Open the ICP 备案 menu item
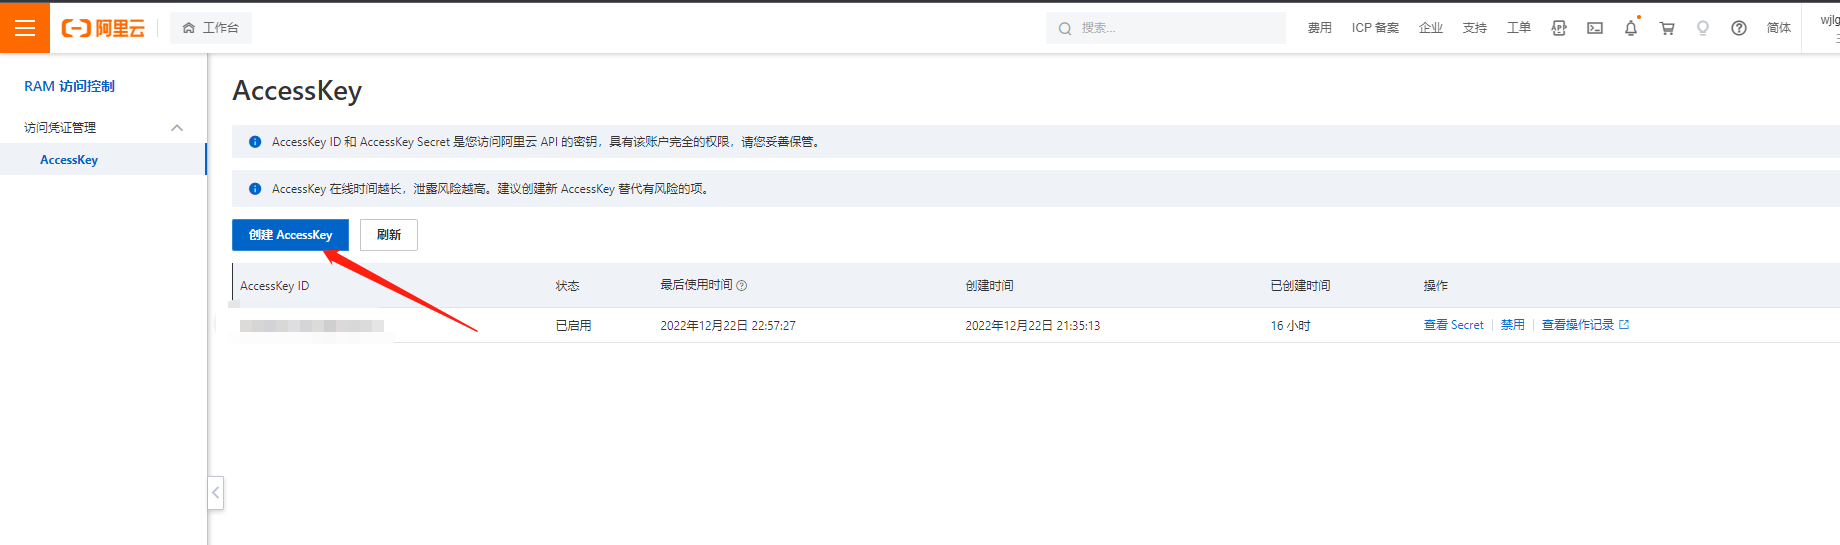 [x=1375, y=28]
